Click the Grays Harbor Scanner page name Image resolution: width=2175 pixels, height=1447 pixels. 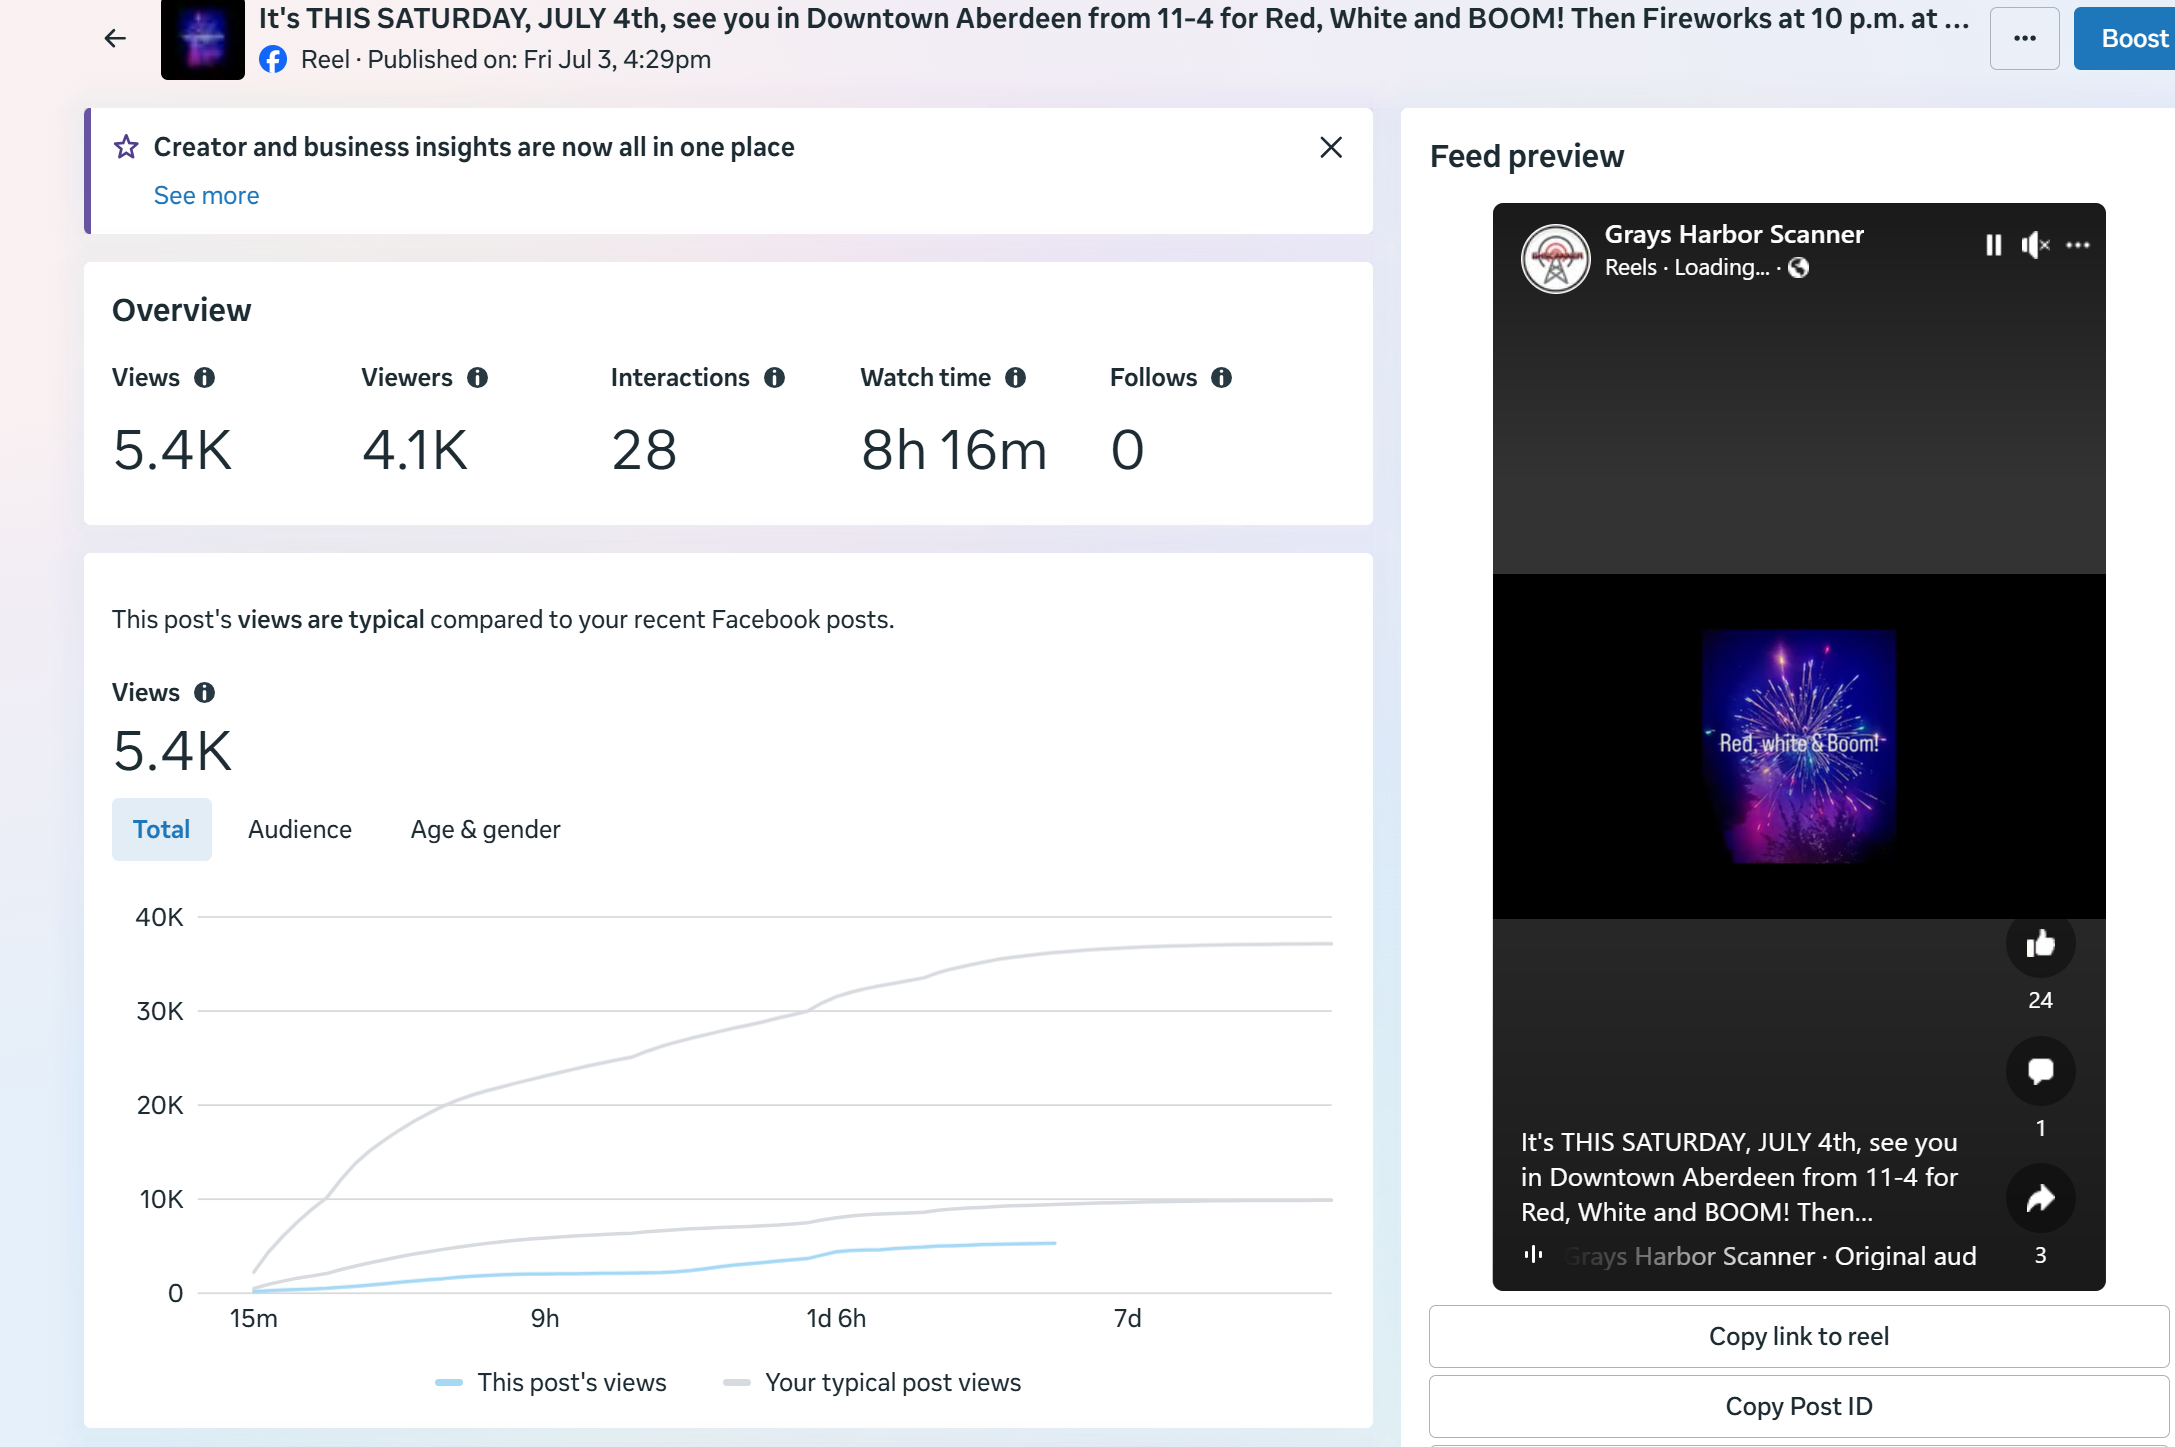point(1734,234)
